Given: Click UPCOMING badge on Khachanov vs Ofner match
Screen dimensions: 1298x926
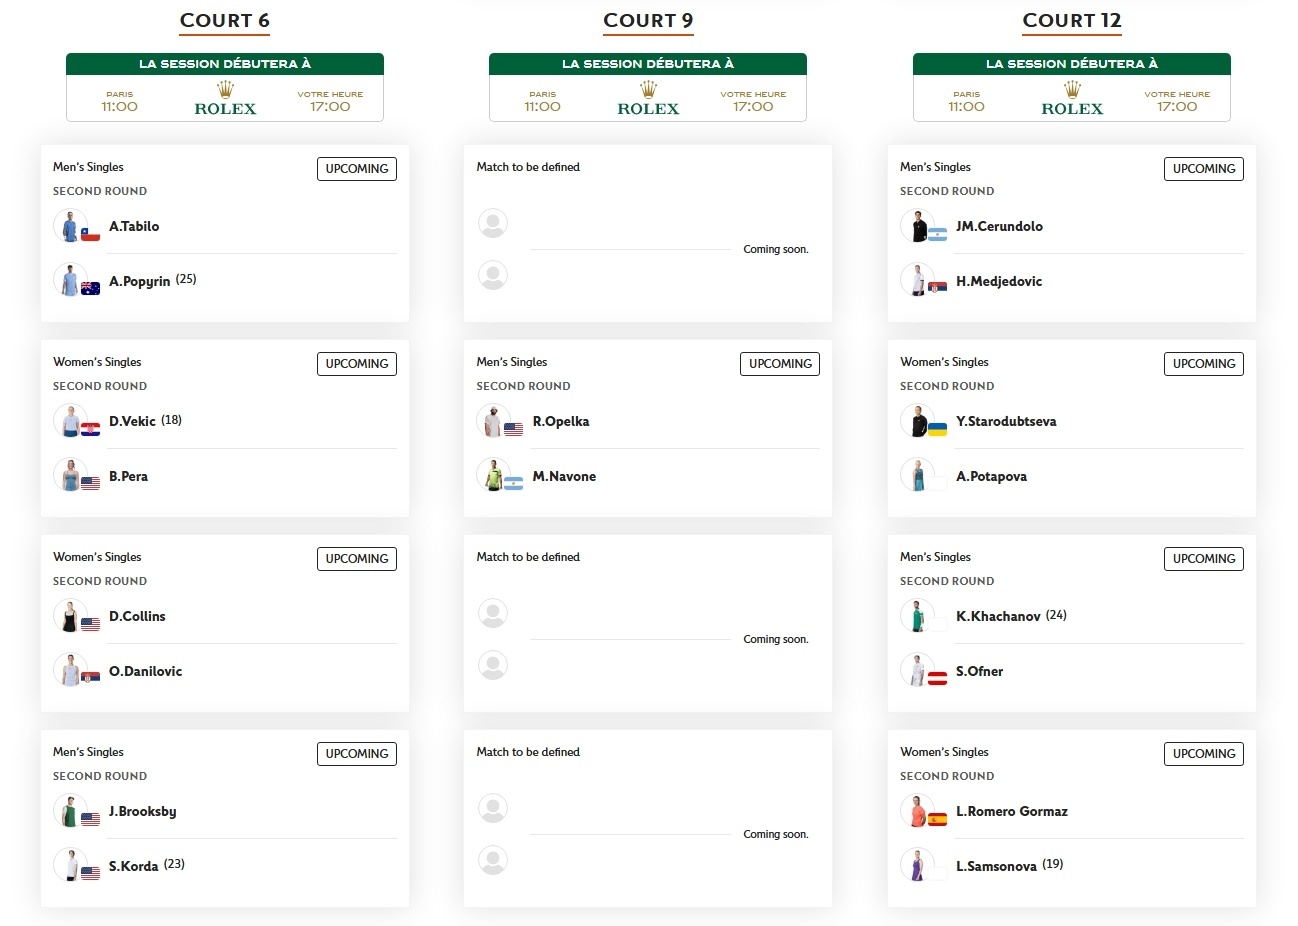Looking at the screenshot, I should 1204,559.
